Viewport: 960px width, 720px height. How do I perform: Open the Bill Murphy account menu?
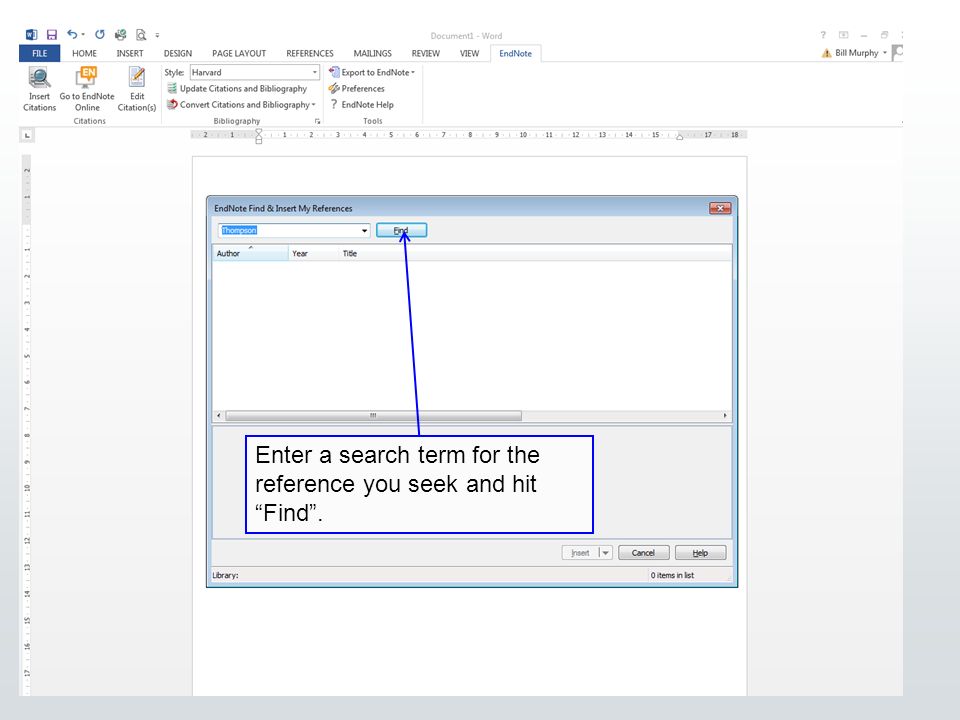tap(861, 53)
